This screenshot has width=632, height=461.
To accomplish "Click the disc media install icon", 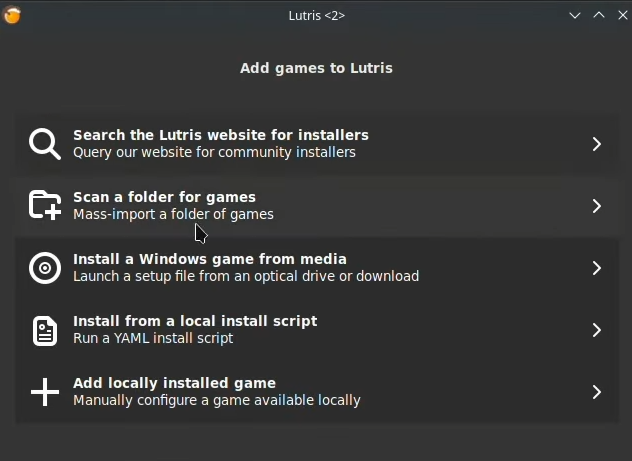I will pos(45,268).
